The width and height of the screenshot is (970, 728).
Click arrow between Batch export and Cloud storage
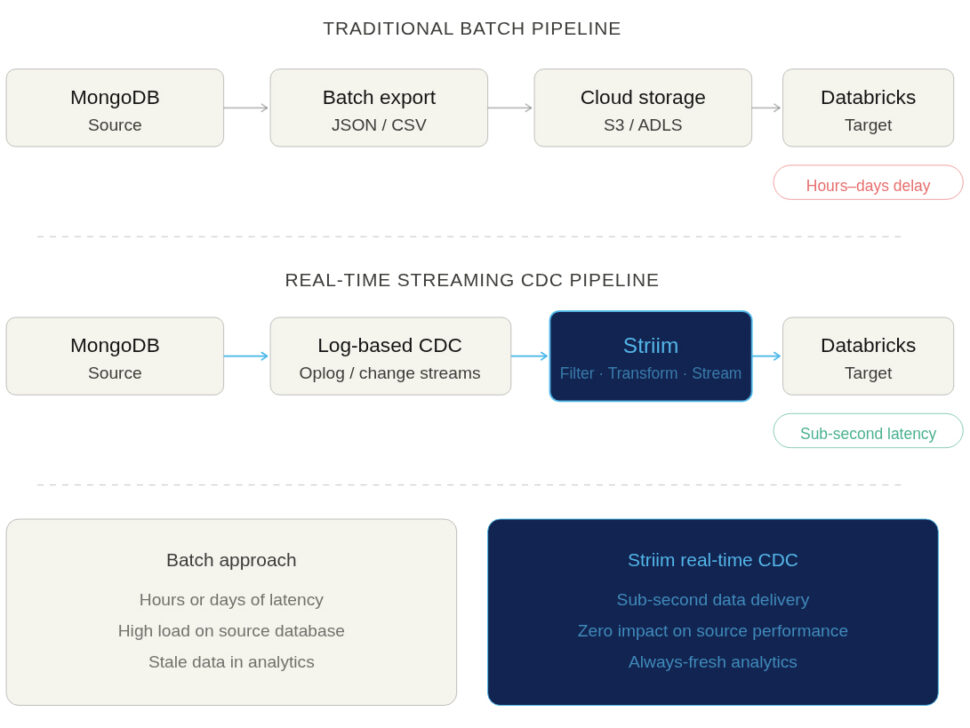click(x=511, y=108)
